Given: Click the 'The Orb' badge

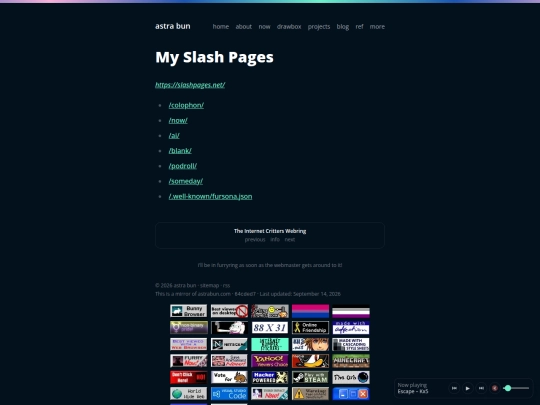Looking at the screenshot, I should [x=351, y=377].
